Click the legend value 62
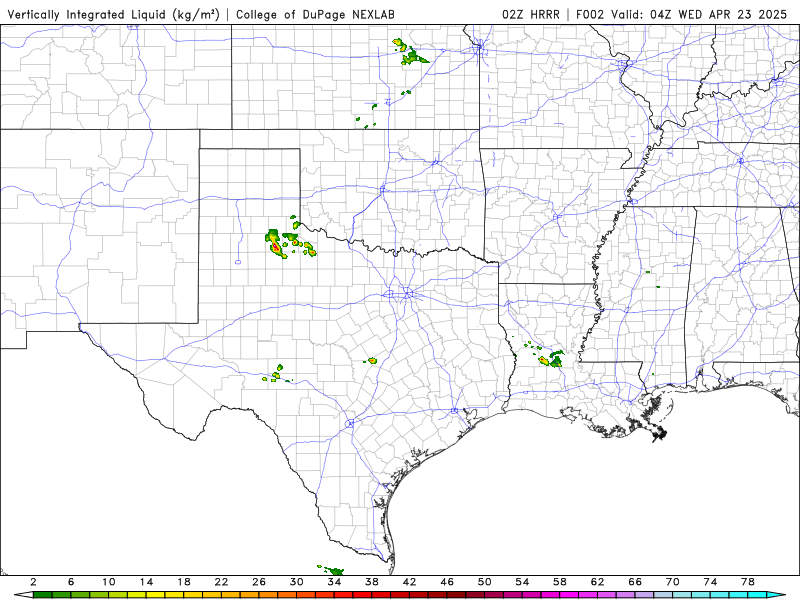The height and width of the screenshot is (600, 800). (597, 582)
